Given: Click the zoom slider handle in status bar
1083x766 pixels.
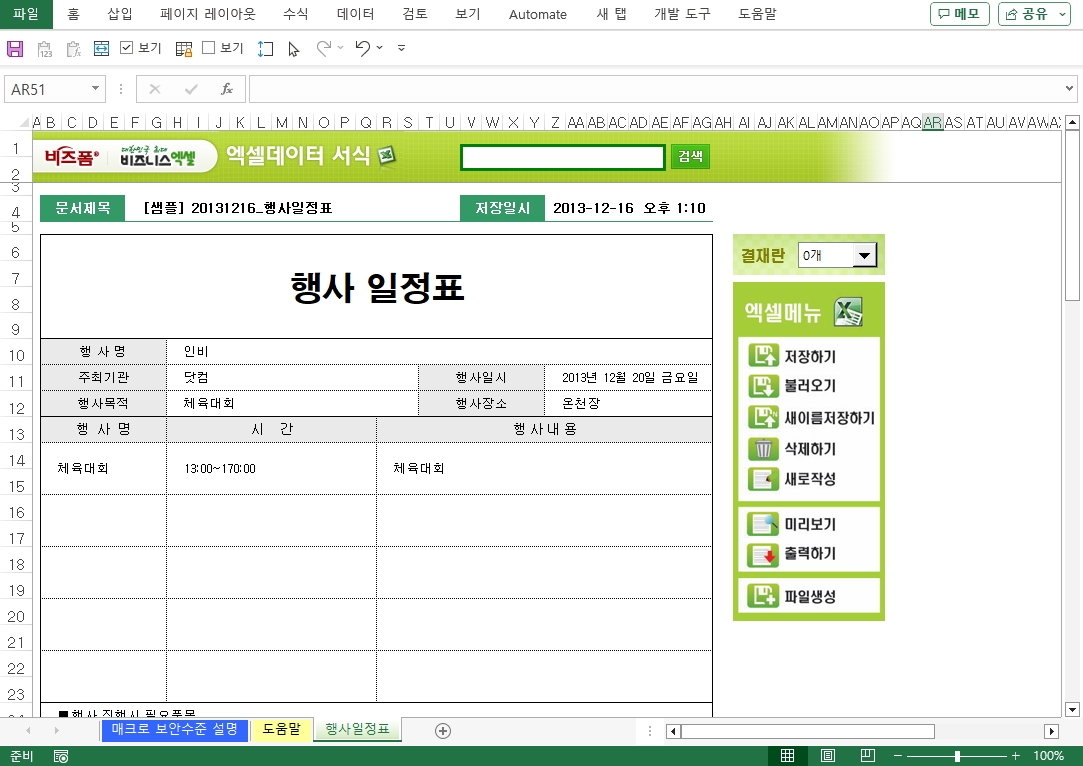Looking at the screenshot, I should coord(957,756).
